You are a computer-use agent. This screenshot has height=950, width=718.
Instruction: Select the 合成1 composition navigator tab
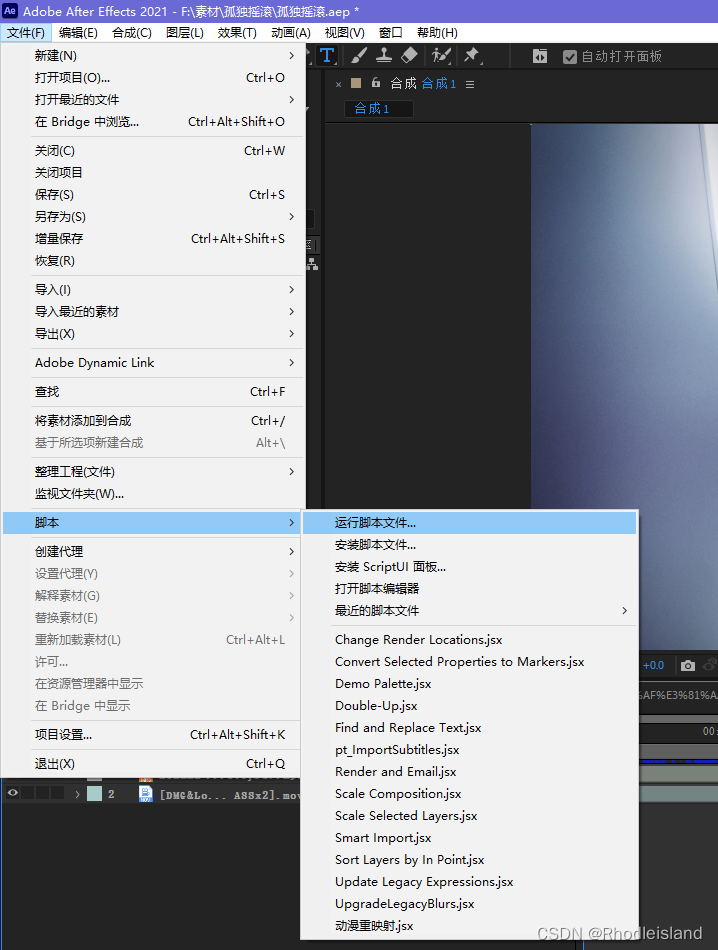pyautogui.click(x=379, y=108)
